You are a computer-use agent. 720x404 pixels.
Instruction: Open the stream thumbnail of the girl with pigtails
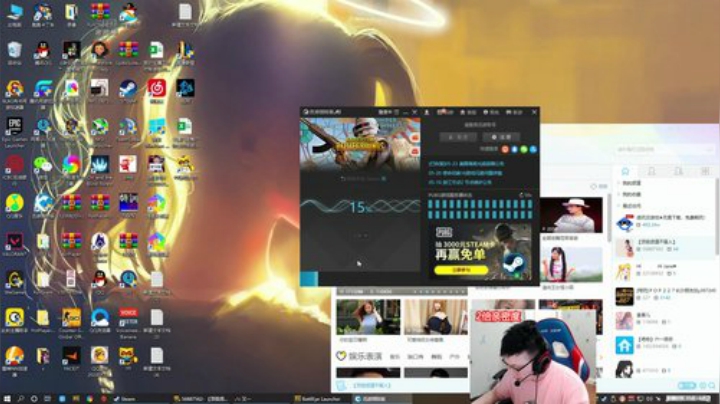click(x=571, y=264)
